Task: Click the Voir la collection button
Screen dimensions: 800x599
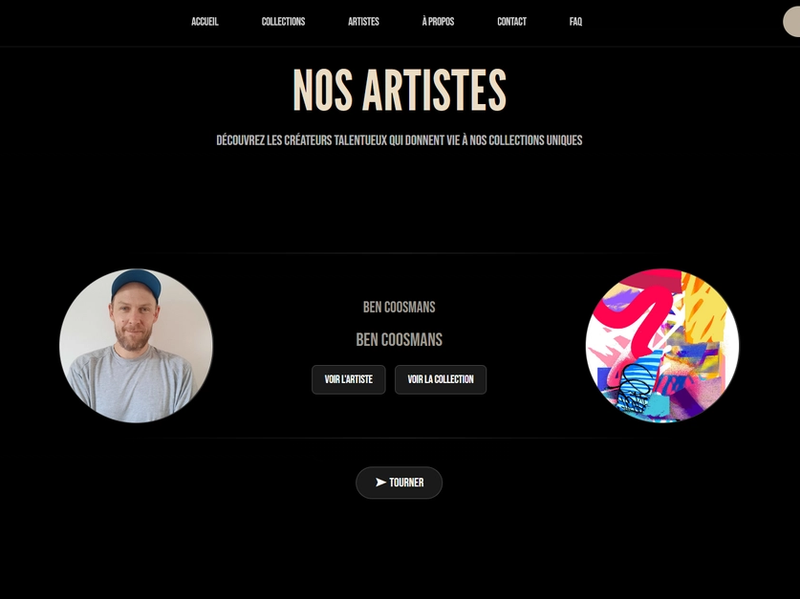Action: pos(440,380)
